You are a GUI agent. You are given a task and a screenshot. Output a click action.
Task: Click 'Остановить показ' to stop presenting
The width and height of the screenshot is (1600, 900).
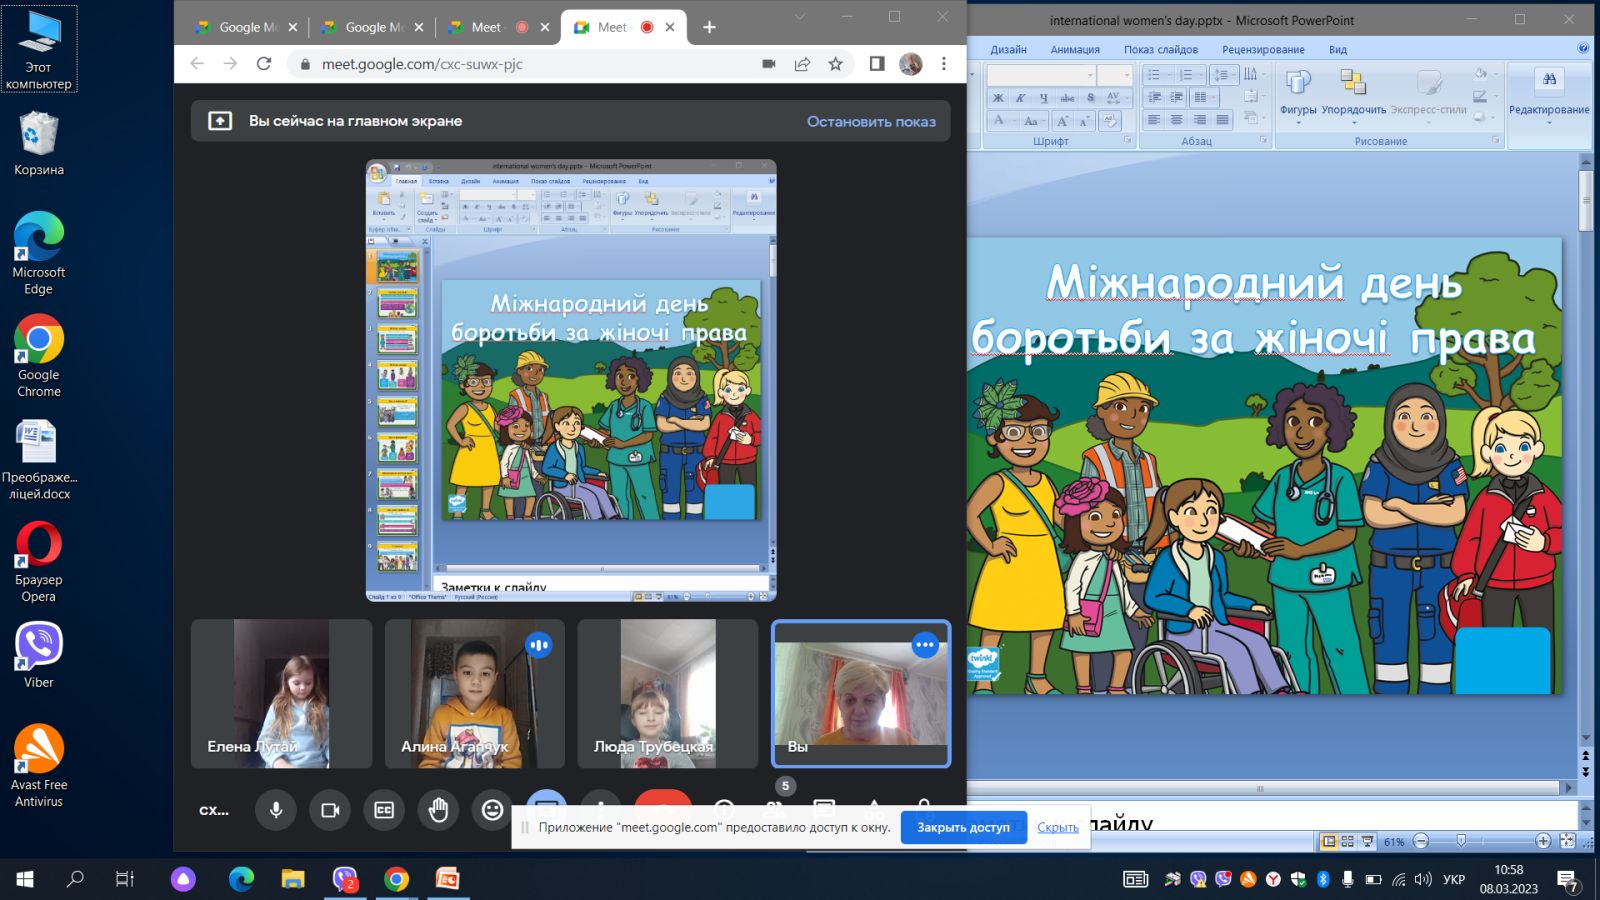point(871,121)
